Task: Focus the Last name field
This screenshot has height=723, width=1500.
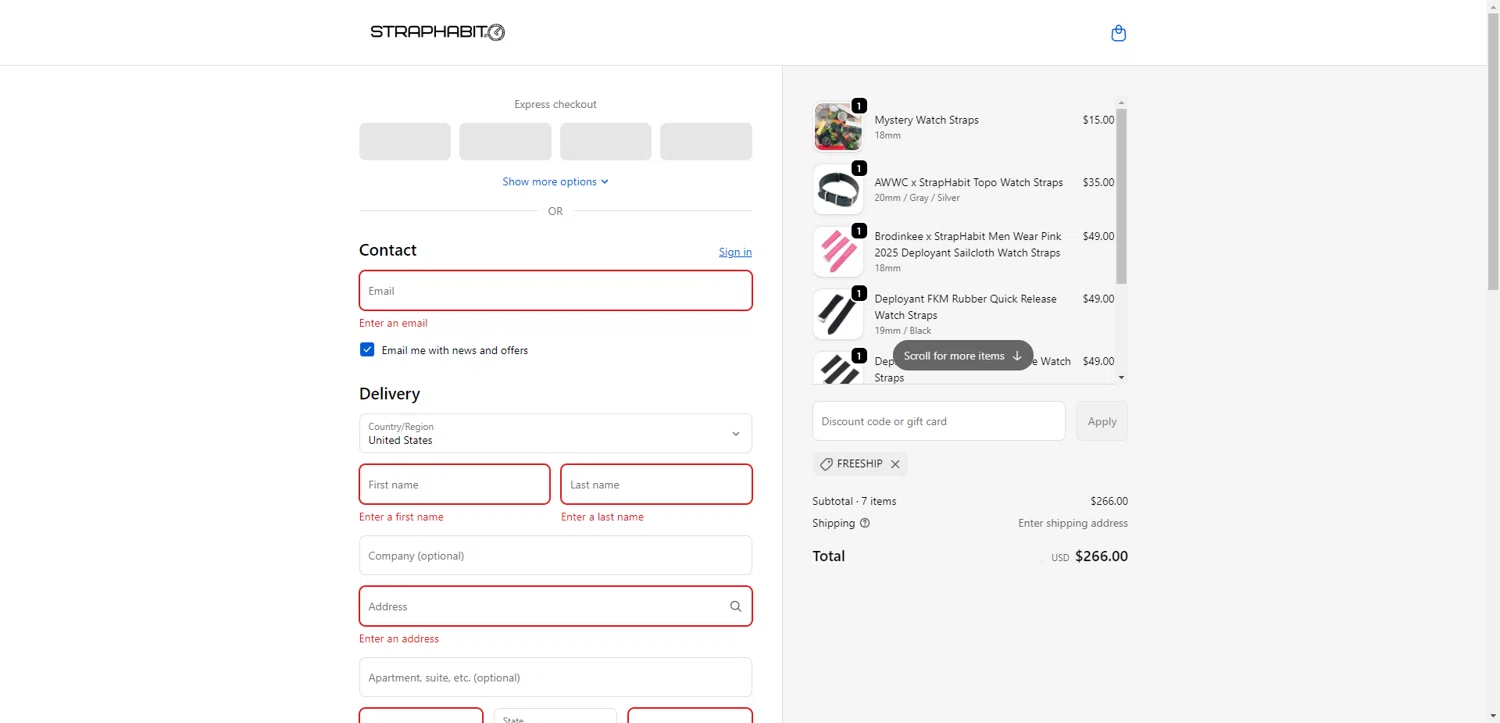Action: pos(656,484)
